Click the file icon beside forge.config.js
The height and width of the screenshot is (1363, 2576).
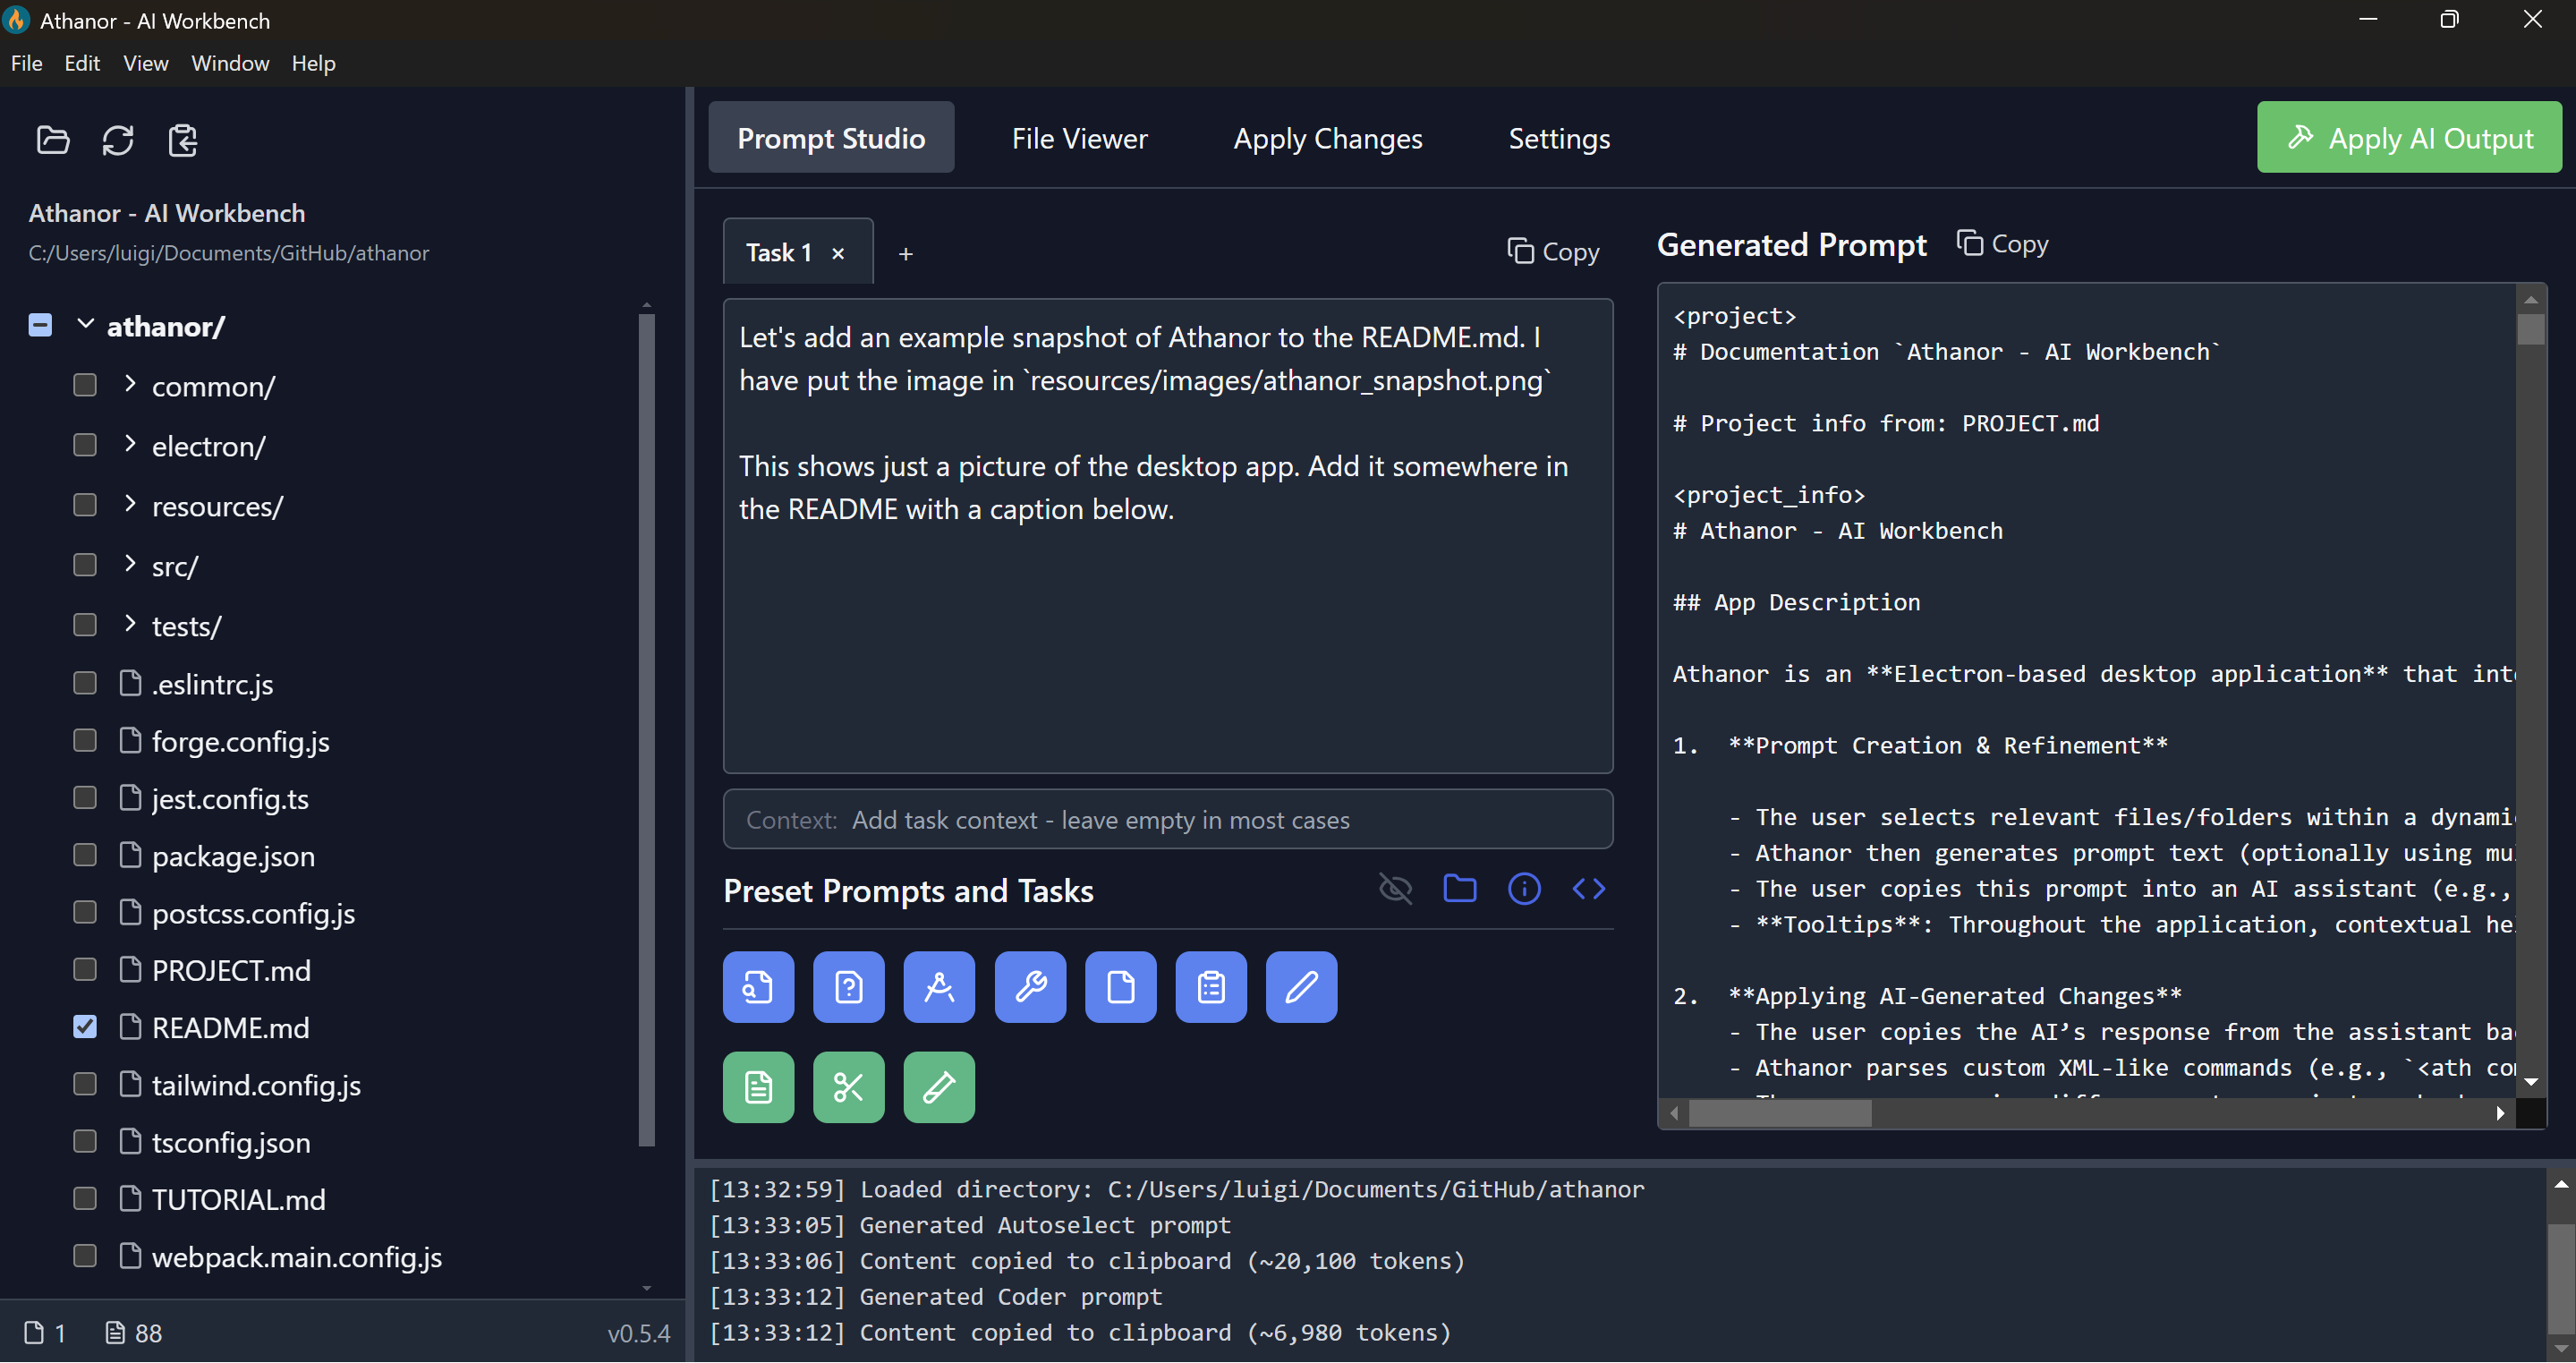(x=130, y=741)
